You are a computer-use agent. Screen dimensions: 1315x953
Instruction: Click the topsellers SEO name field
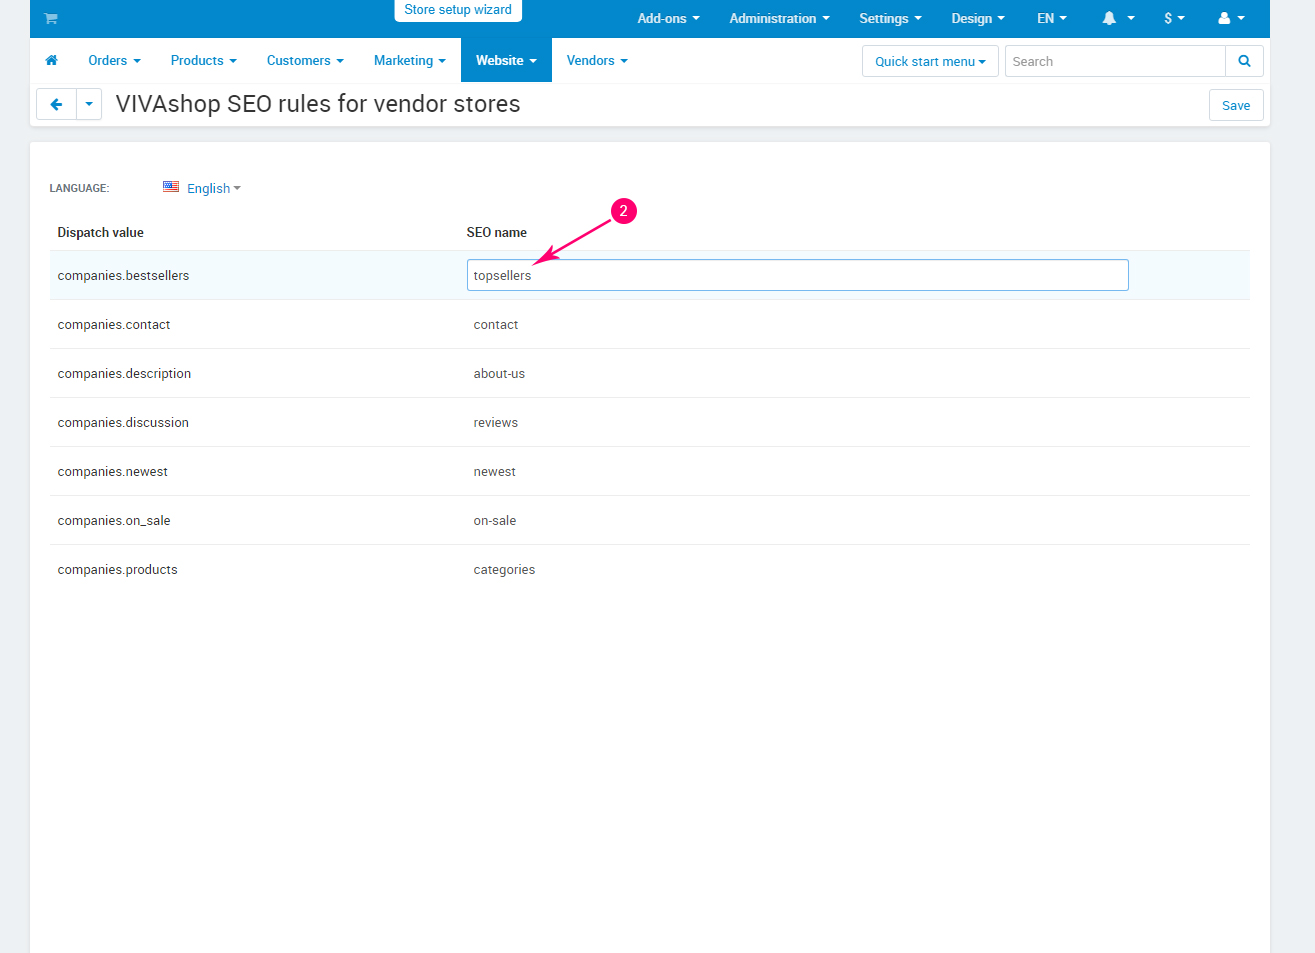[797, 276]
